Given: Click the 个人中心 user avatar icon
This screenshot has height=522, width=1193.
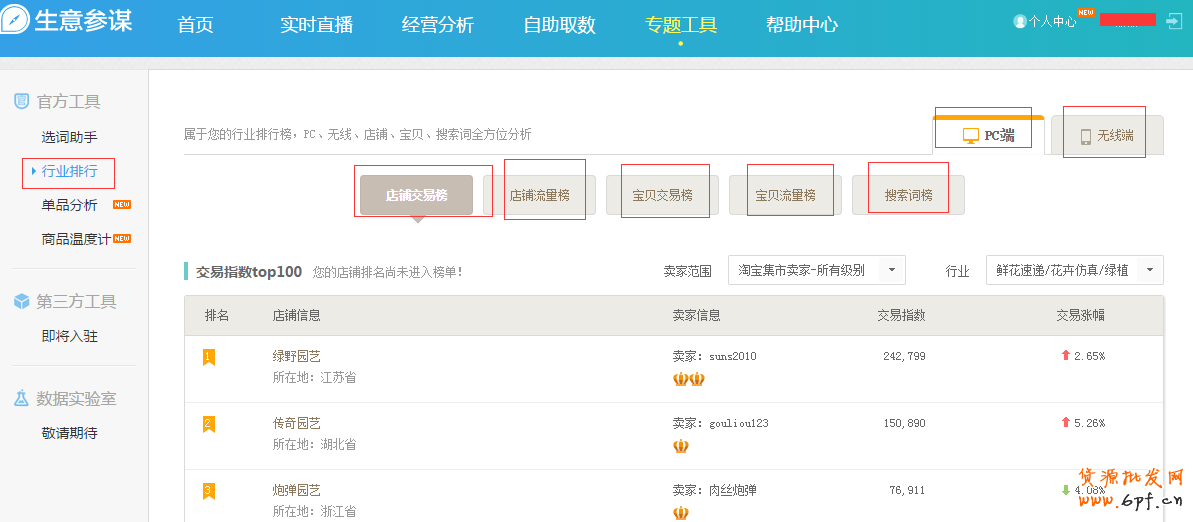Looking at the screenshot, I should point(1020,21).
